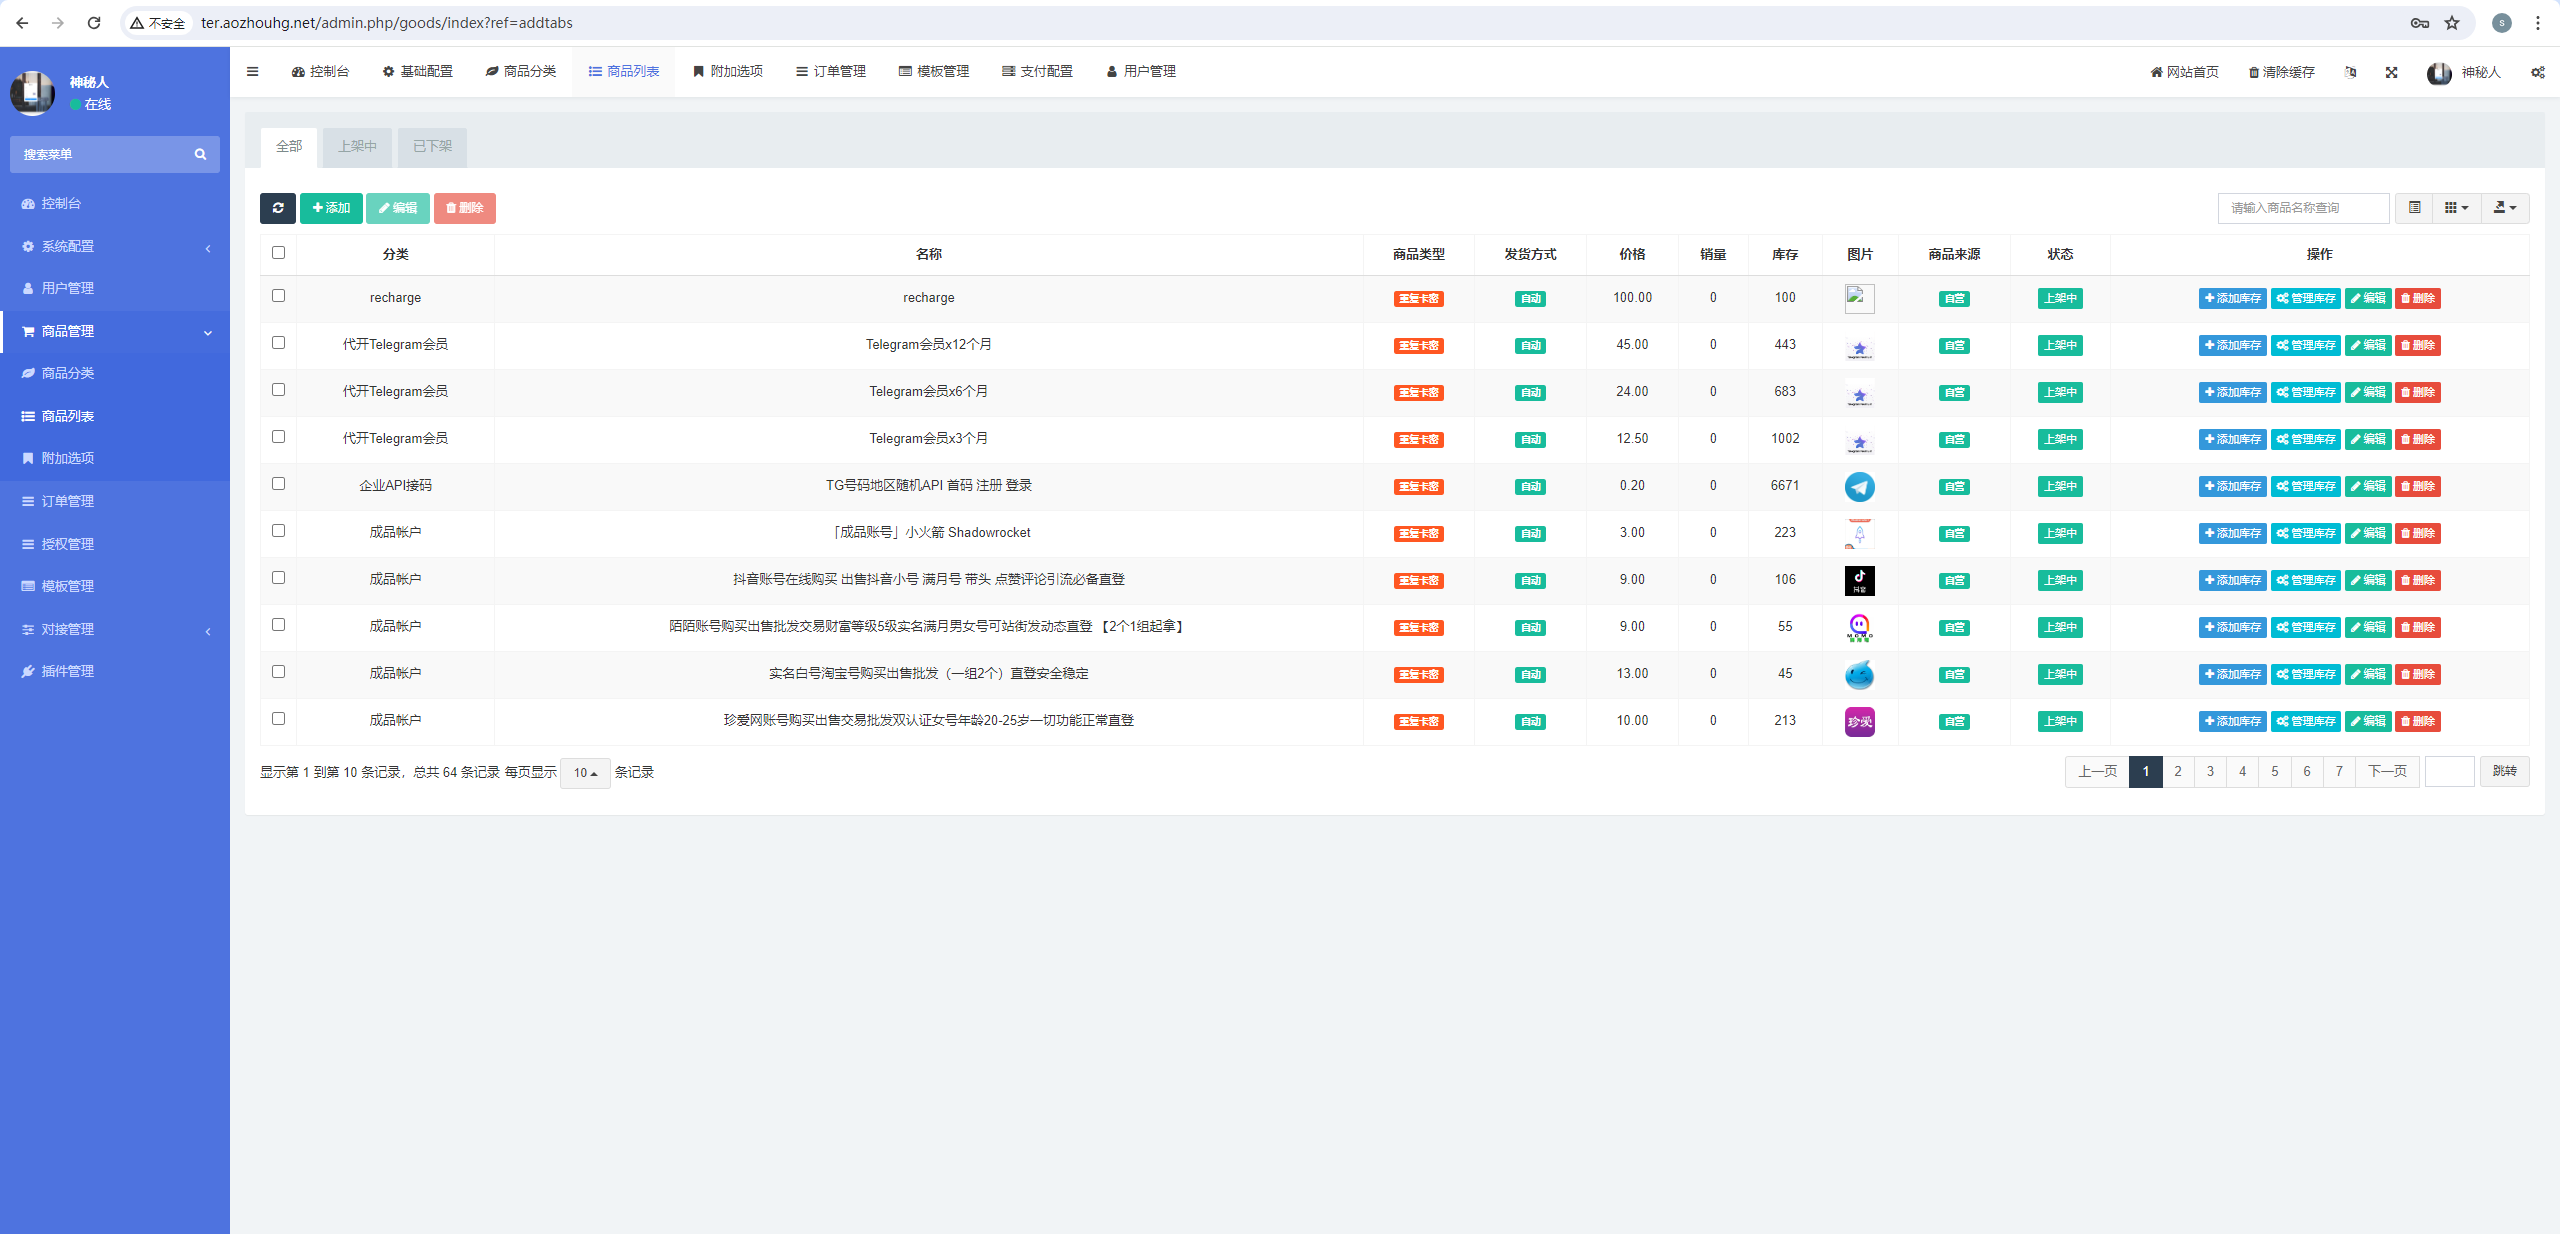Image resolution: width=2560 pixels, height=1234 pixels.
Task: Open the top-right settings gears icon
Action: (x=2537, y=72)
